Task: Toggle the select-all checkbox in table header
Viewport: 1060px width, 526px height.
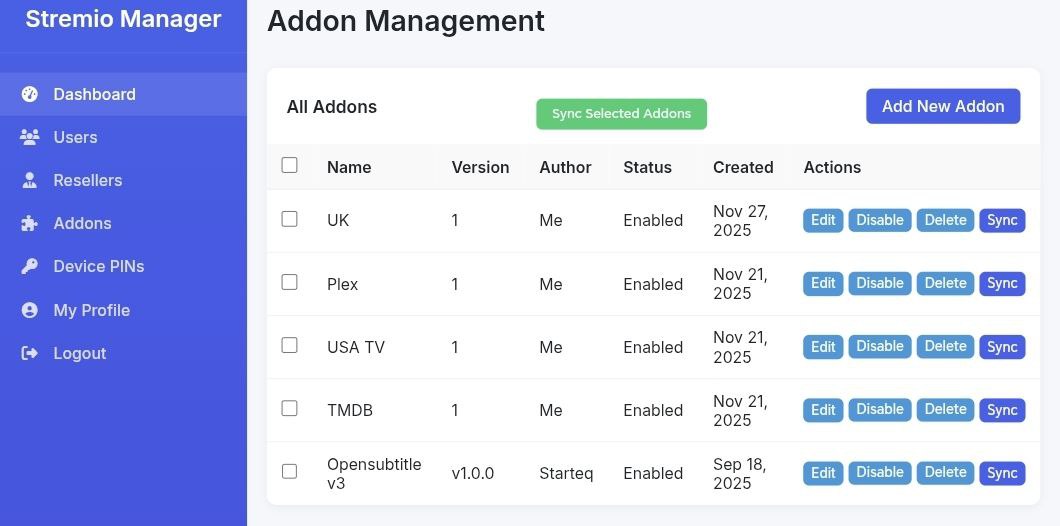Action: [x=290, y=165]
